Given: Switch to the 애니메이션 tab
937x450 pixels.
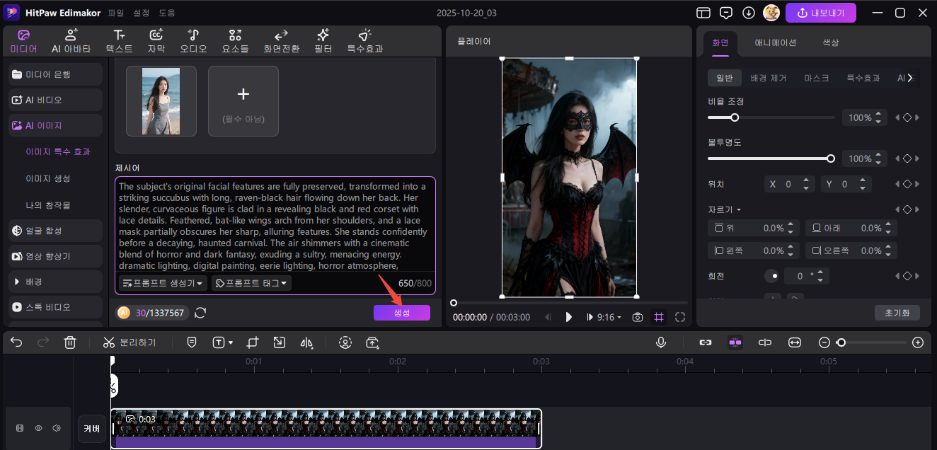Looking at the screenshot, I should pos(775,43).
